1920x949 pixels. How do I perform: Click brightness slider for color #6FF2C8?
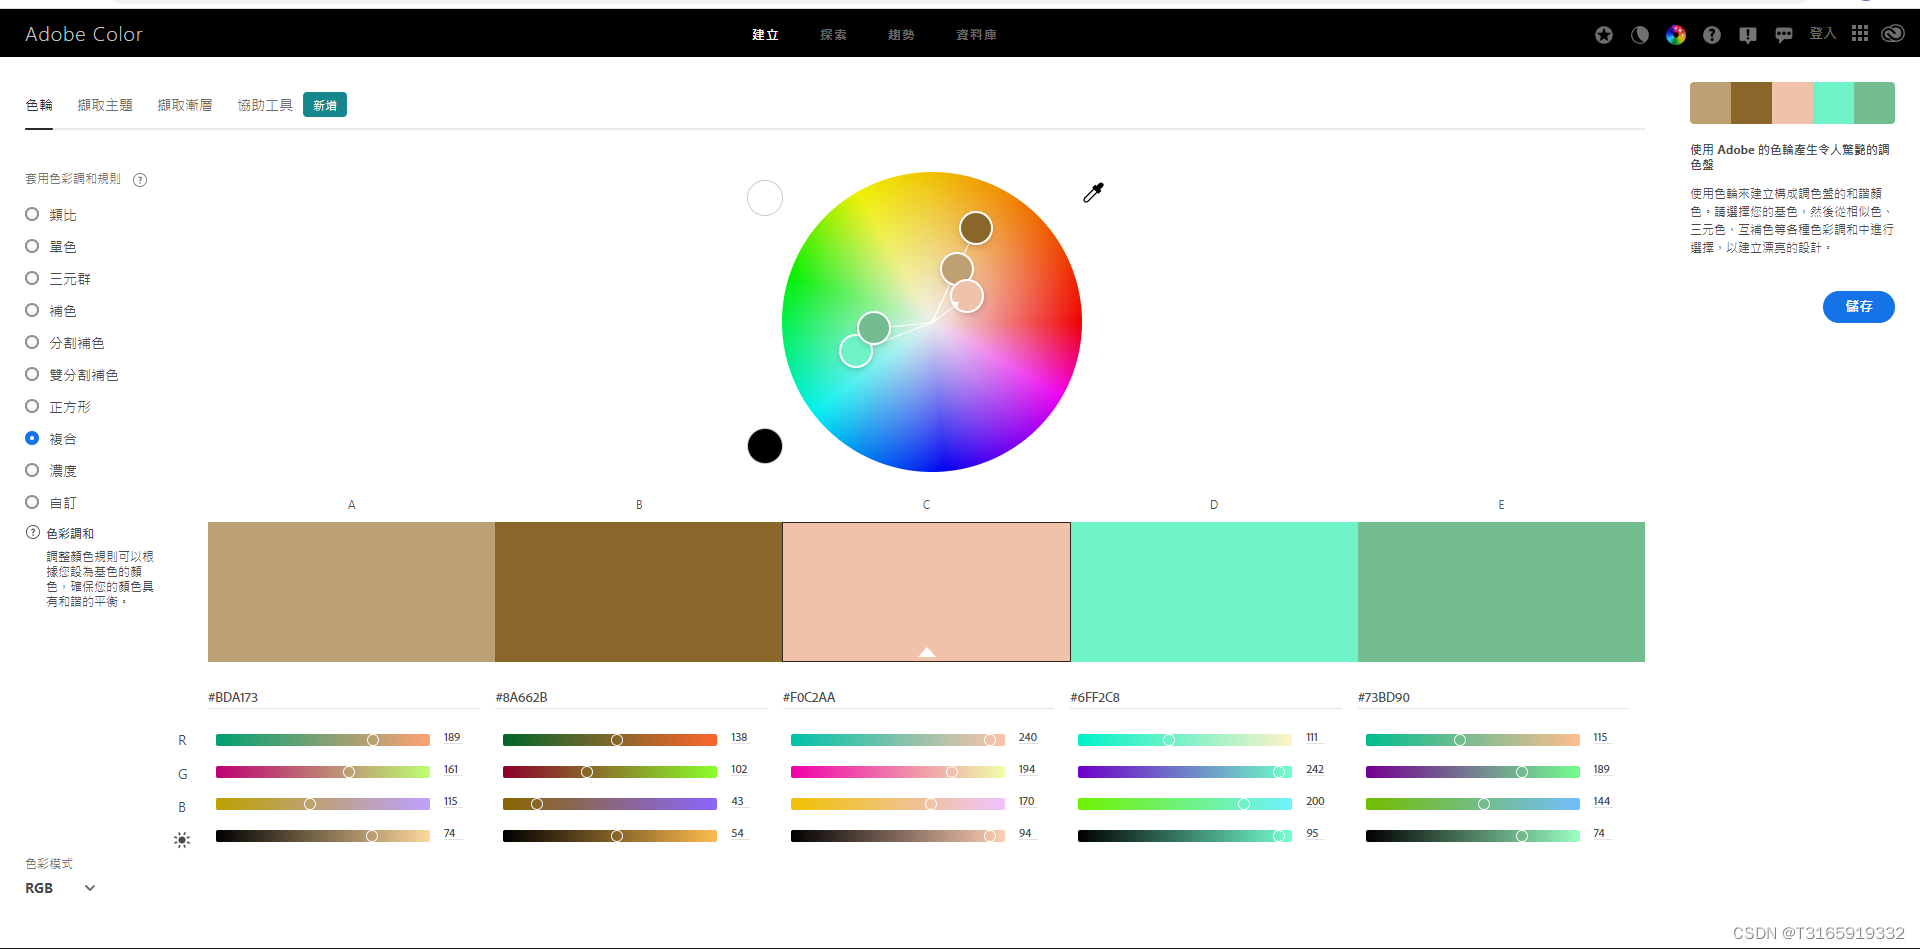[1185, 836]
